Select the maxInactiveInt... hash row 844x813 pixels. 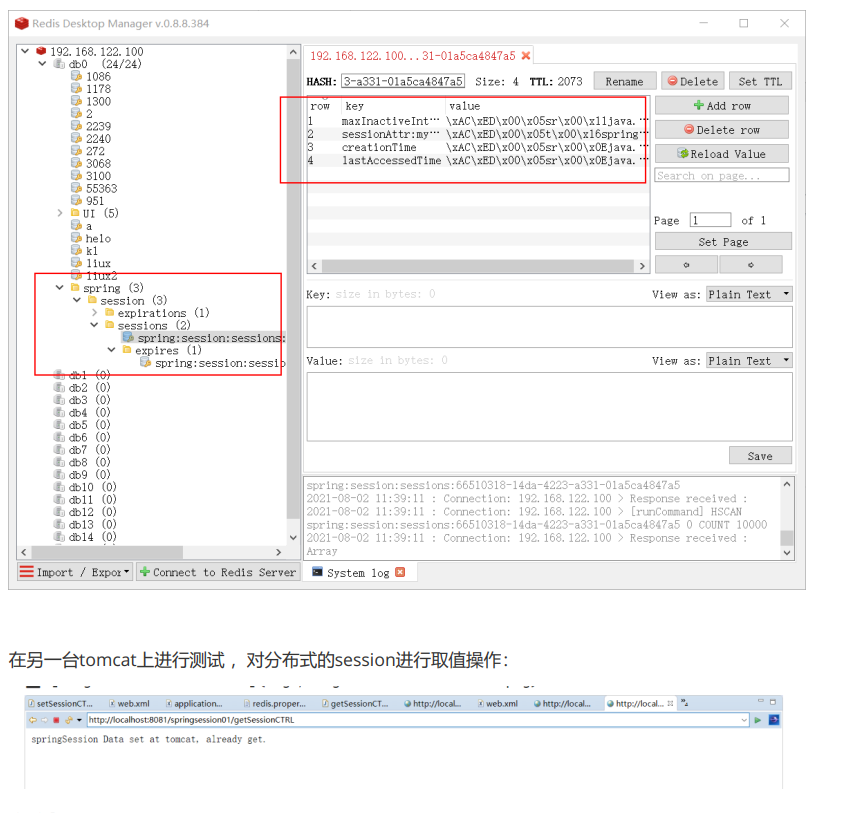pos(478,121)
